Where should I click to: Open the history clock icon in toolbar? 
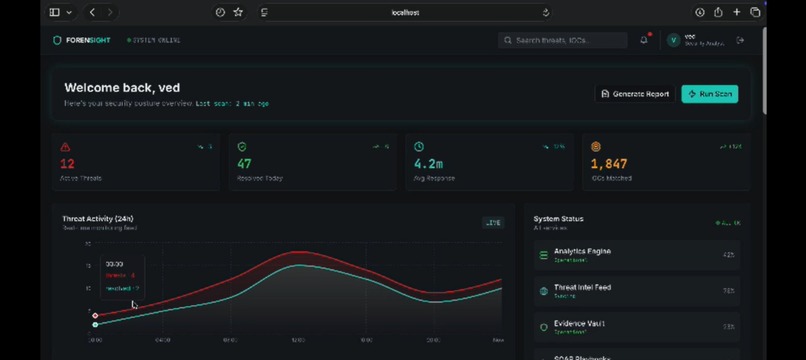(220, 12)
